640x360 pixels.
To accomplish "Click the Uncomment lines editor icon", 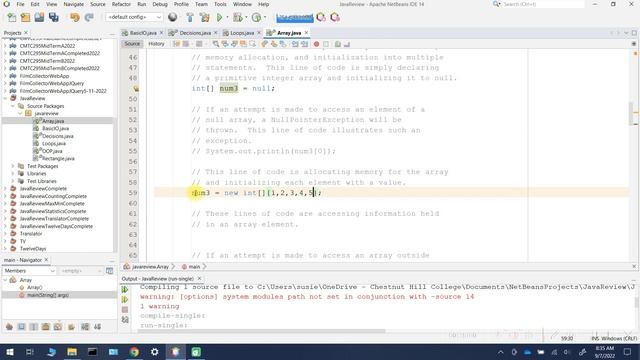I will (347, 44).
